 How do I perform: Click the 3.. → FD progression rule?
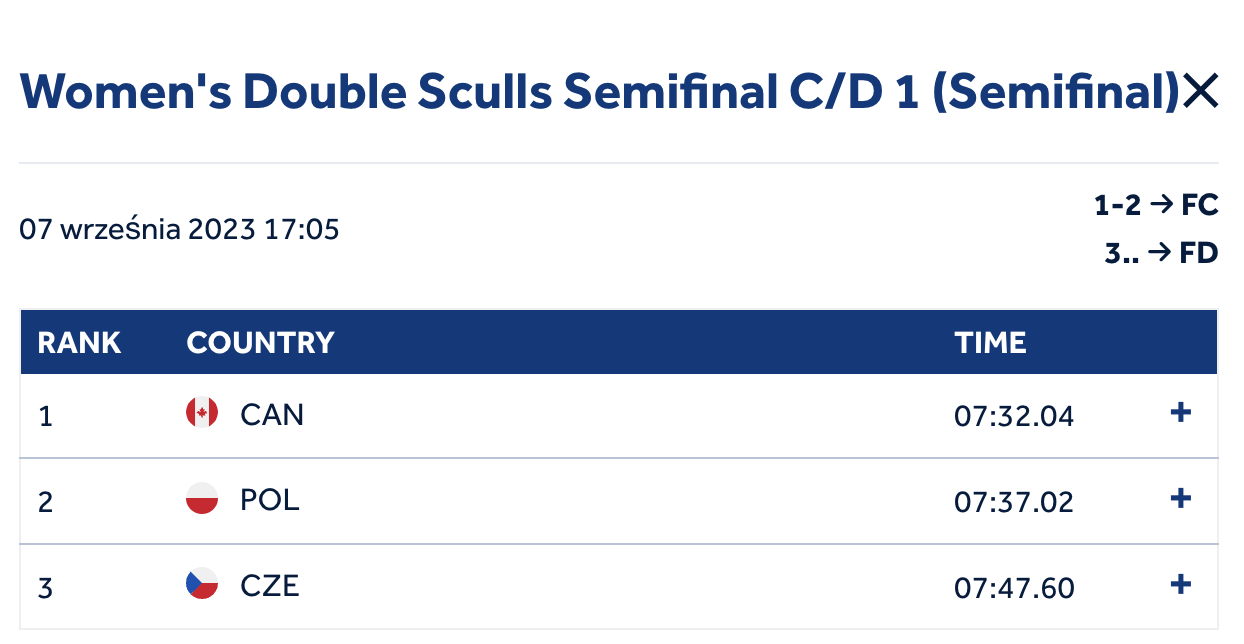(x=1161, y=254)
